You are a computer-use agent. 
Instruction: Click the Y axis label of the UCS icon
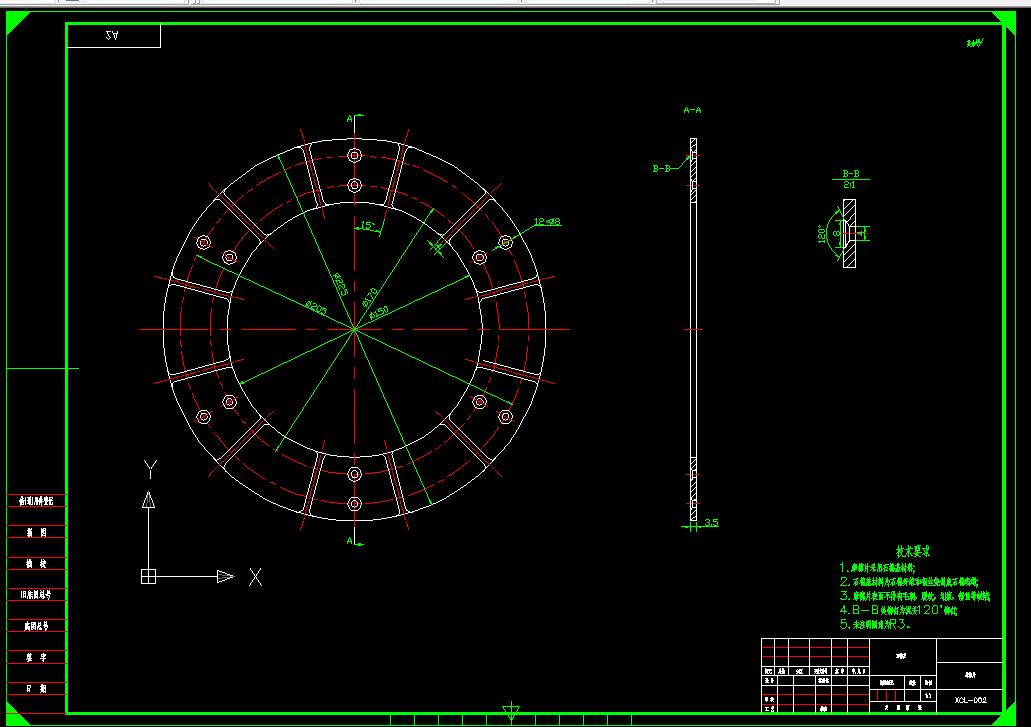(x=151, y=469)
